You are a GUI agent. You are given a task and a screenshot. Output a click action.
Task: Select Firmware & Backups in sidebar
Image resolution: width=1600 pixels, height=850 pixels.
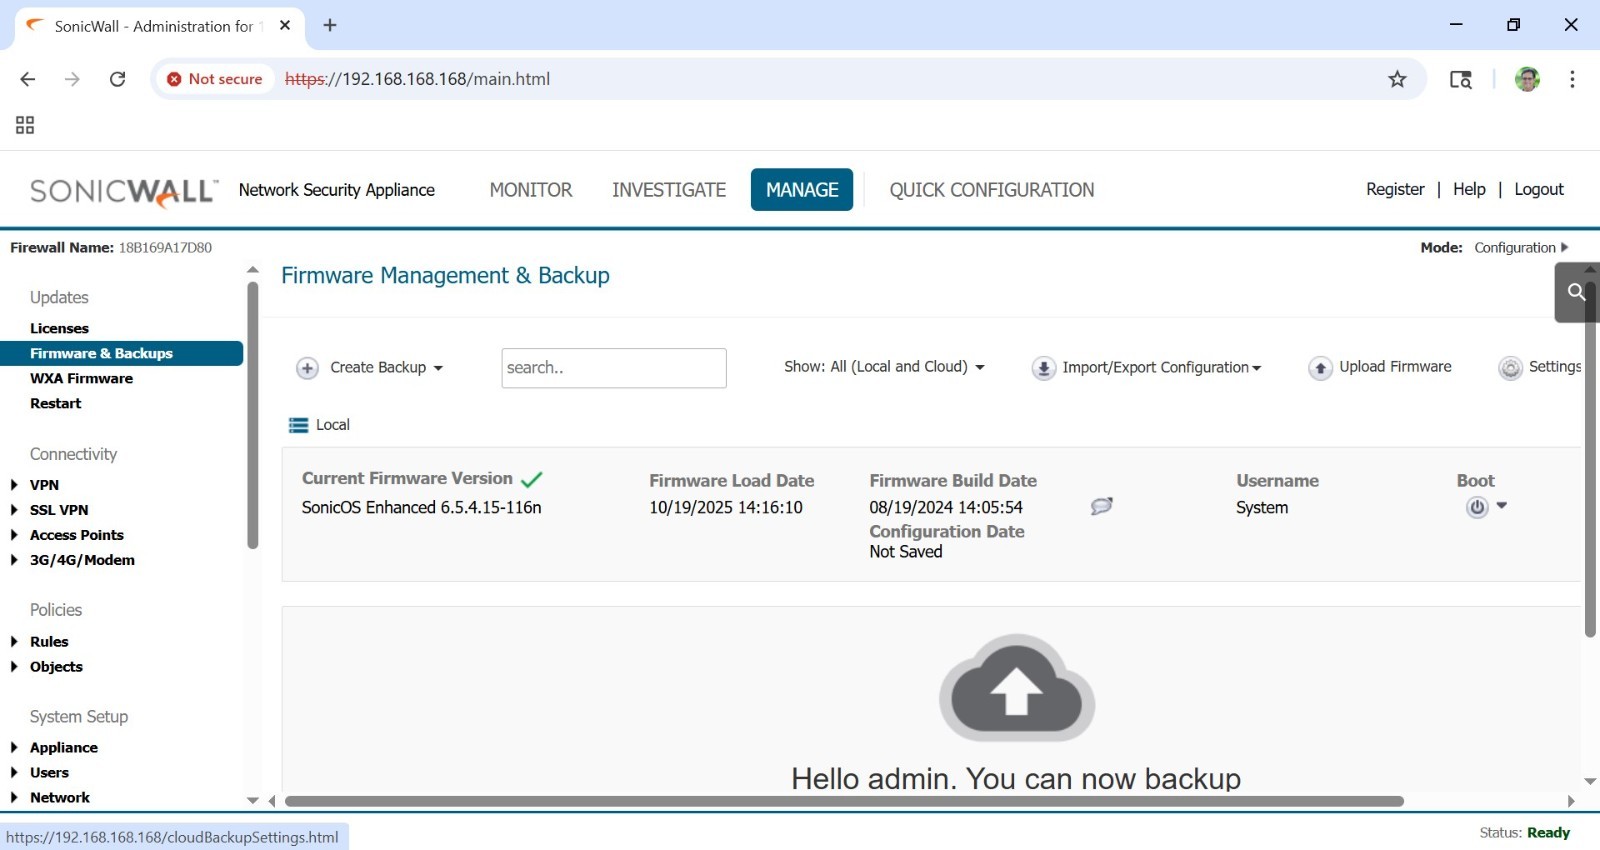[x=122, y=353]
